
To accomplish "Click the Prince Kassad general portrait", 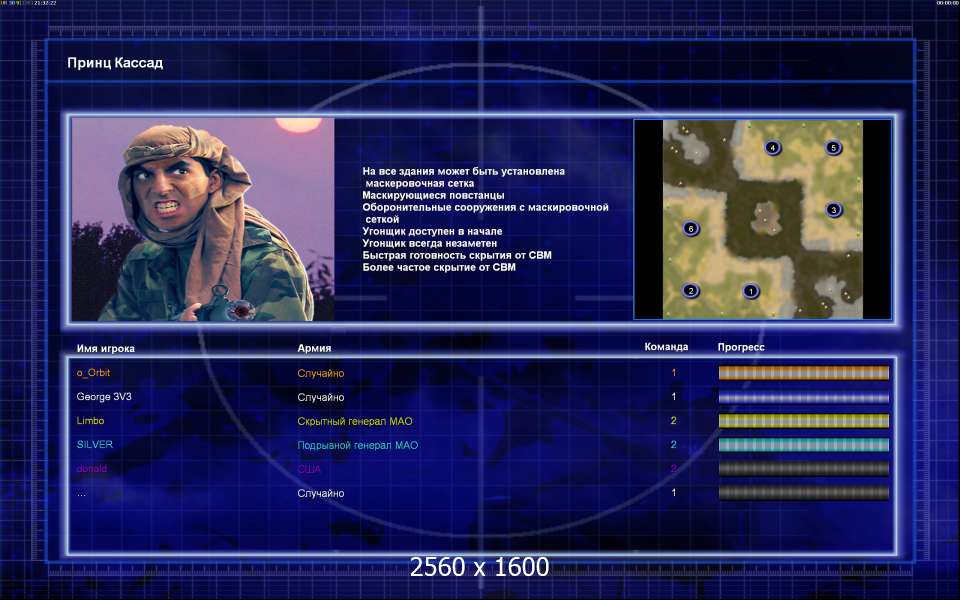I will 203,219.
